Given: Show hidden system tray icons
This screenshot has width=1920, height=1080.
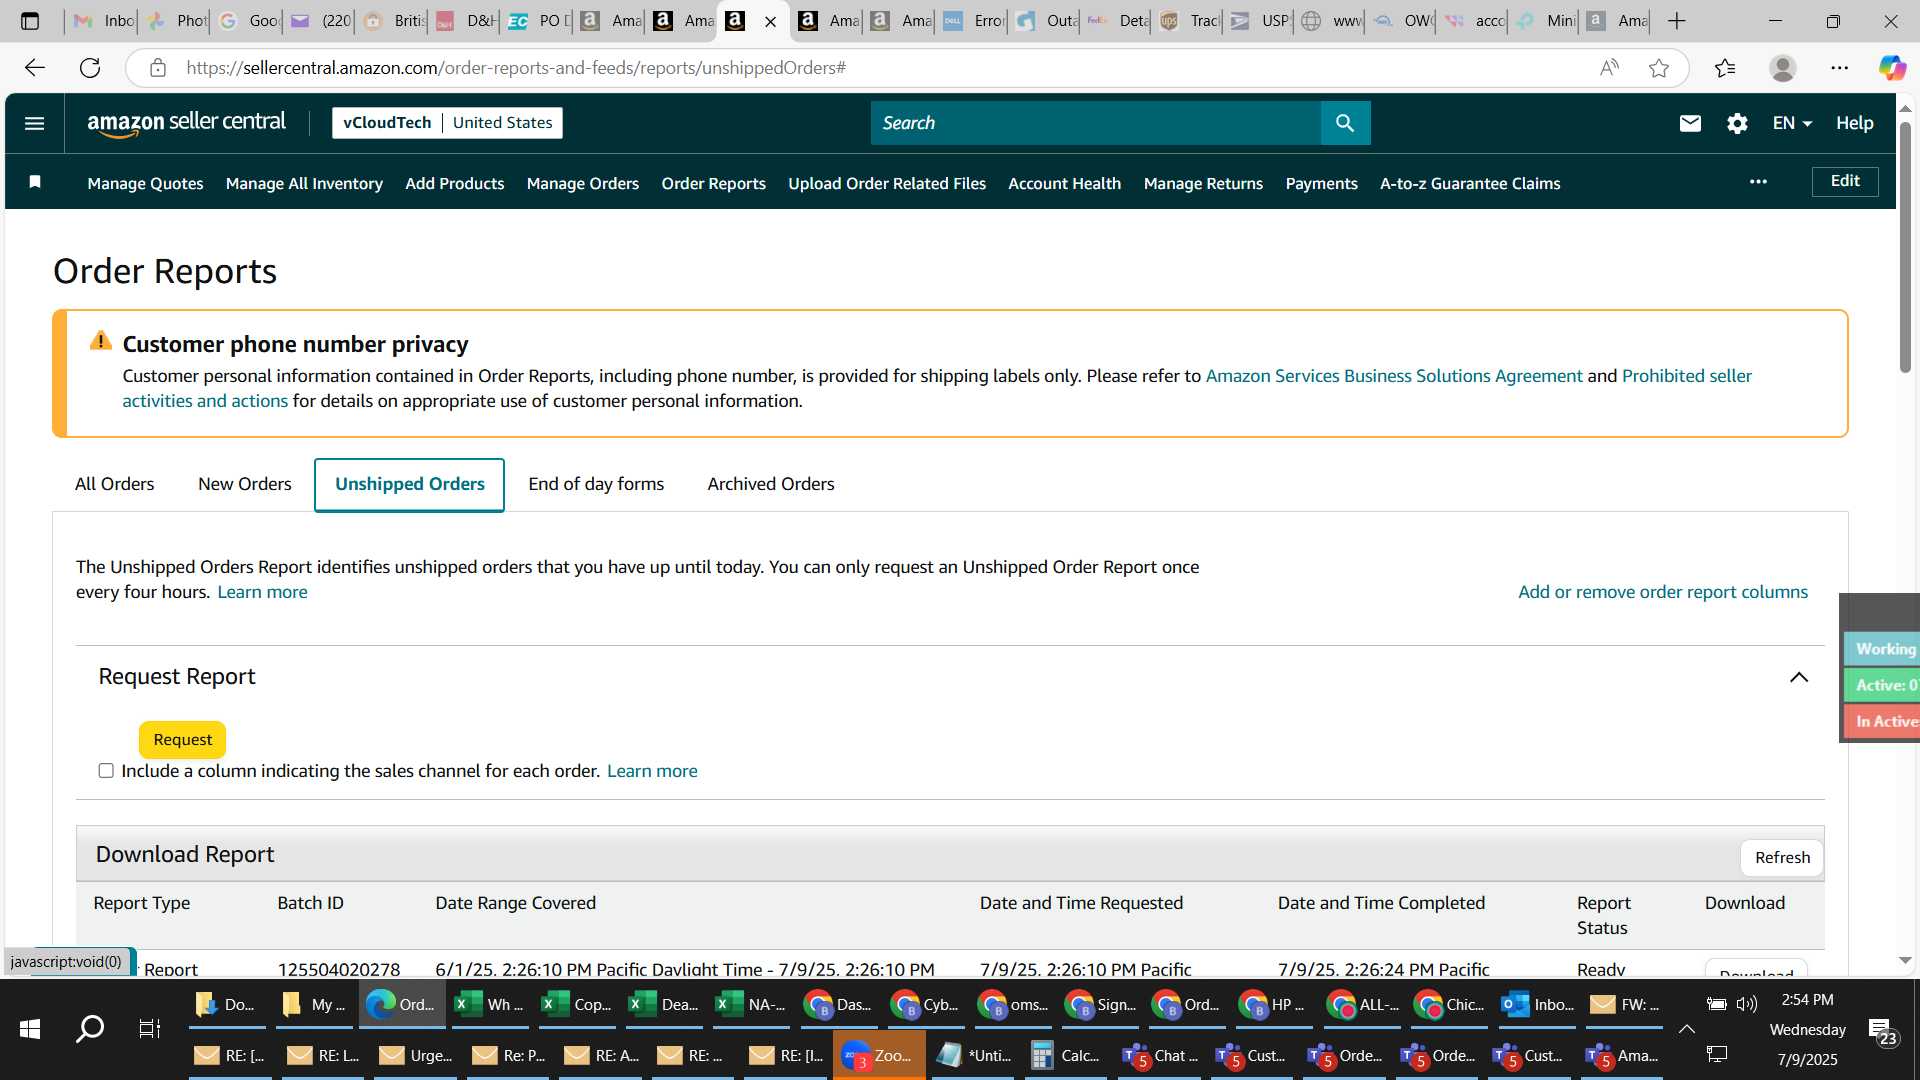Looking at the screenshot, I should pyautogui.click(x=1686, y=1029).
